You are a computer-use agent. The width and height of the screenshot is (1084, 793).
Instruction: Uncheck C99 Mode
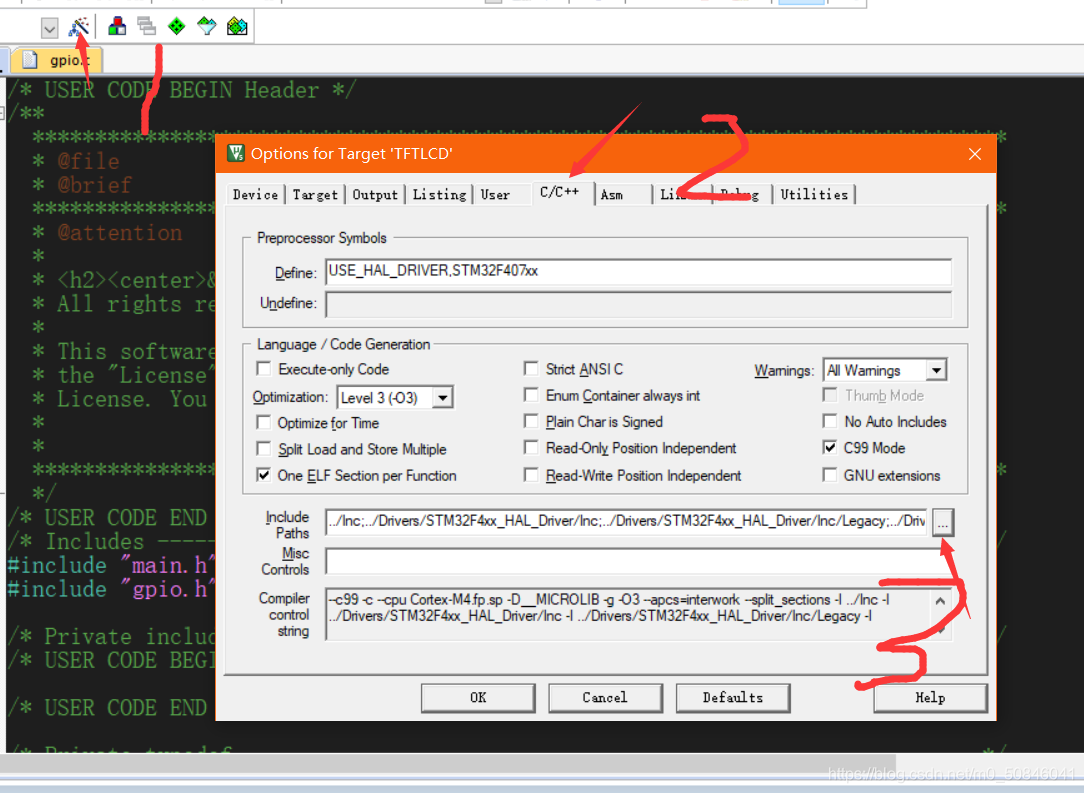pos(830,447)
